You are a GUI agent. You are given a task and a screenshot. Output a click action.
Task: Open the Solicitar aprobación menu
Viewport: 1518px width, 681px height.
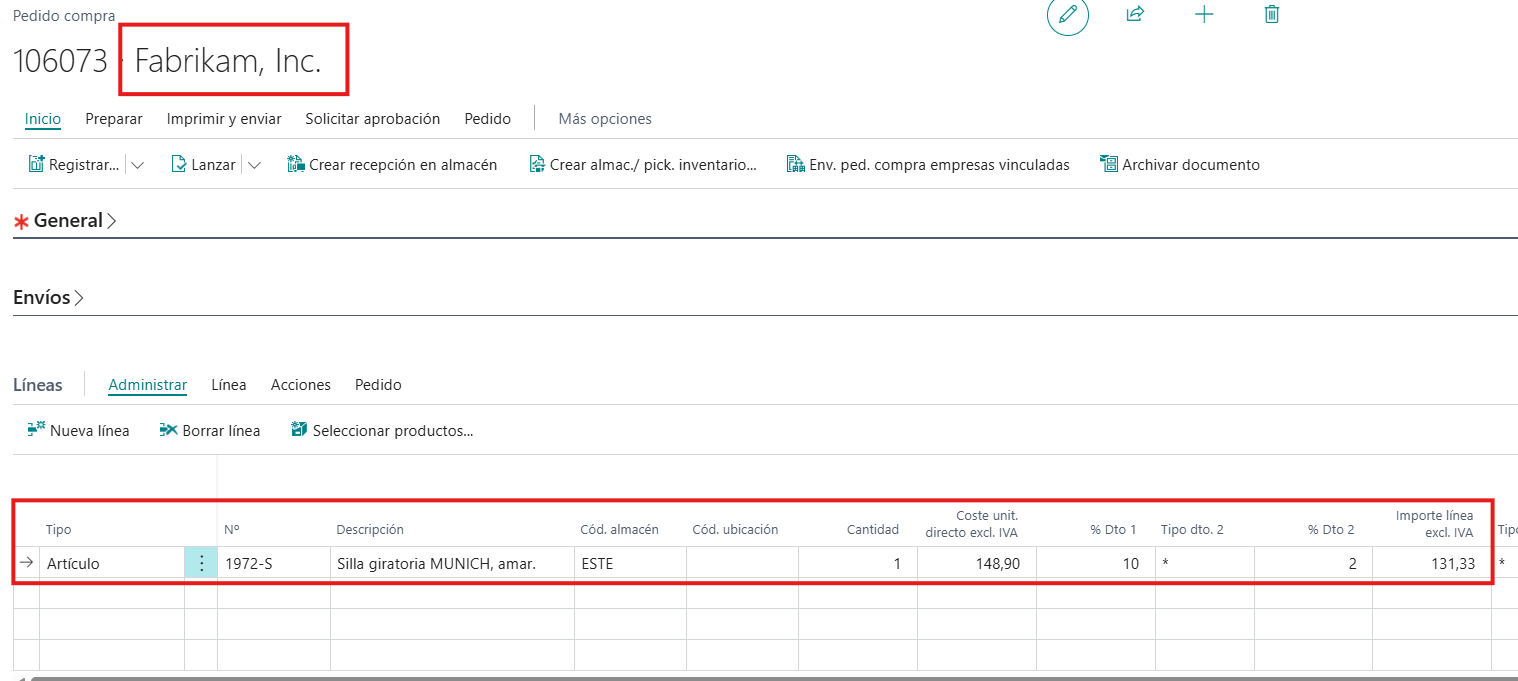(x=373, y=119)
